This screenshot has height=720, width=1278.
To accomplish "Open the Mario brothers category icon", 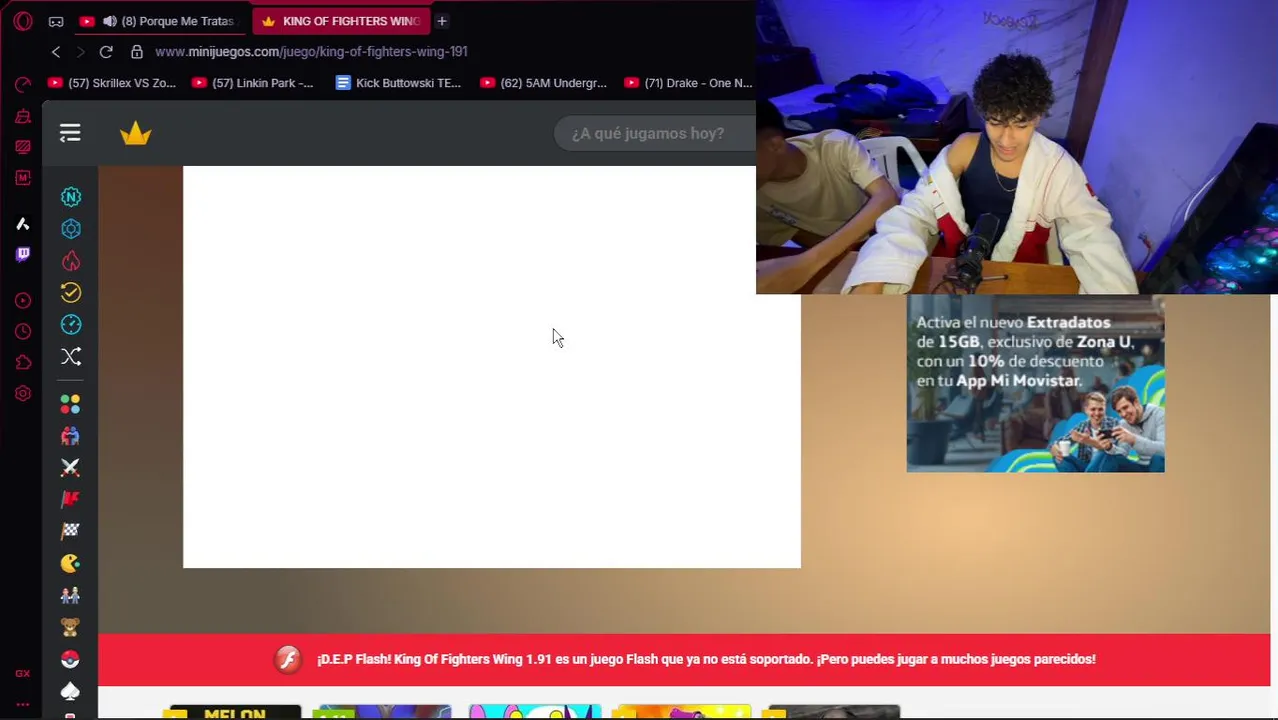I will point(70,595).
